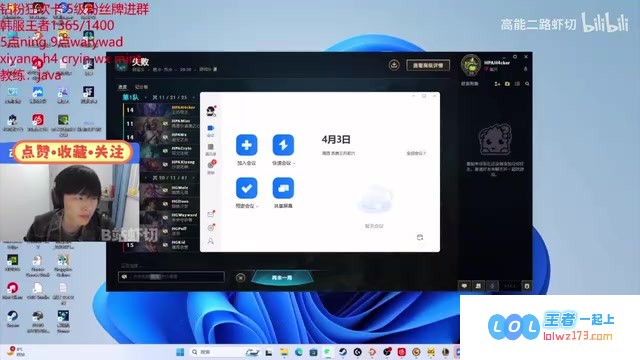The height and width of the screenshot is (360, 640).
Task: Start a quick meeting via lightning icon
Action: tap(283, 145)
